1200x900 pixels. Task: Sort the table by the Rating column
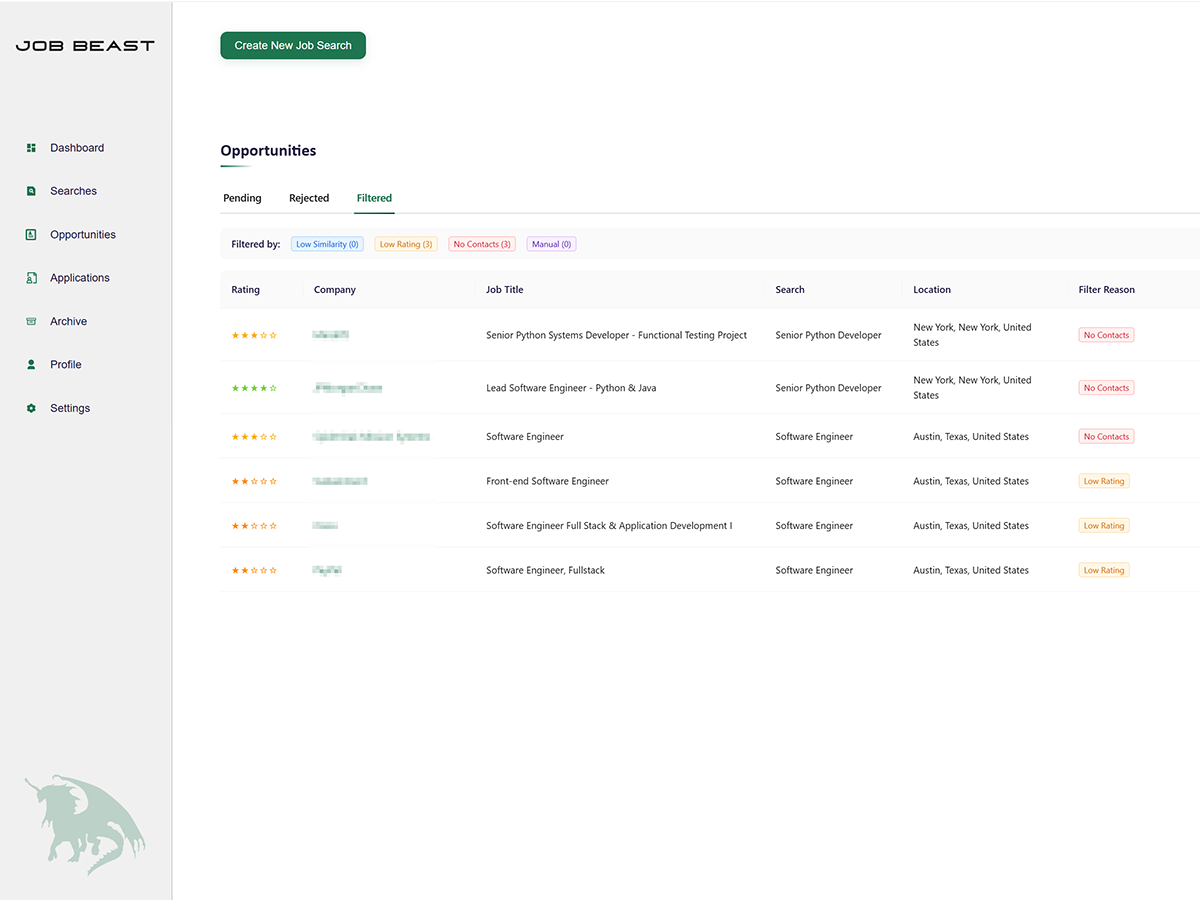point(245,289)
